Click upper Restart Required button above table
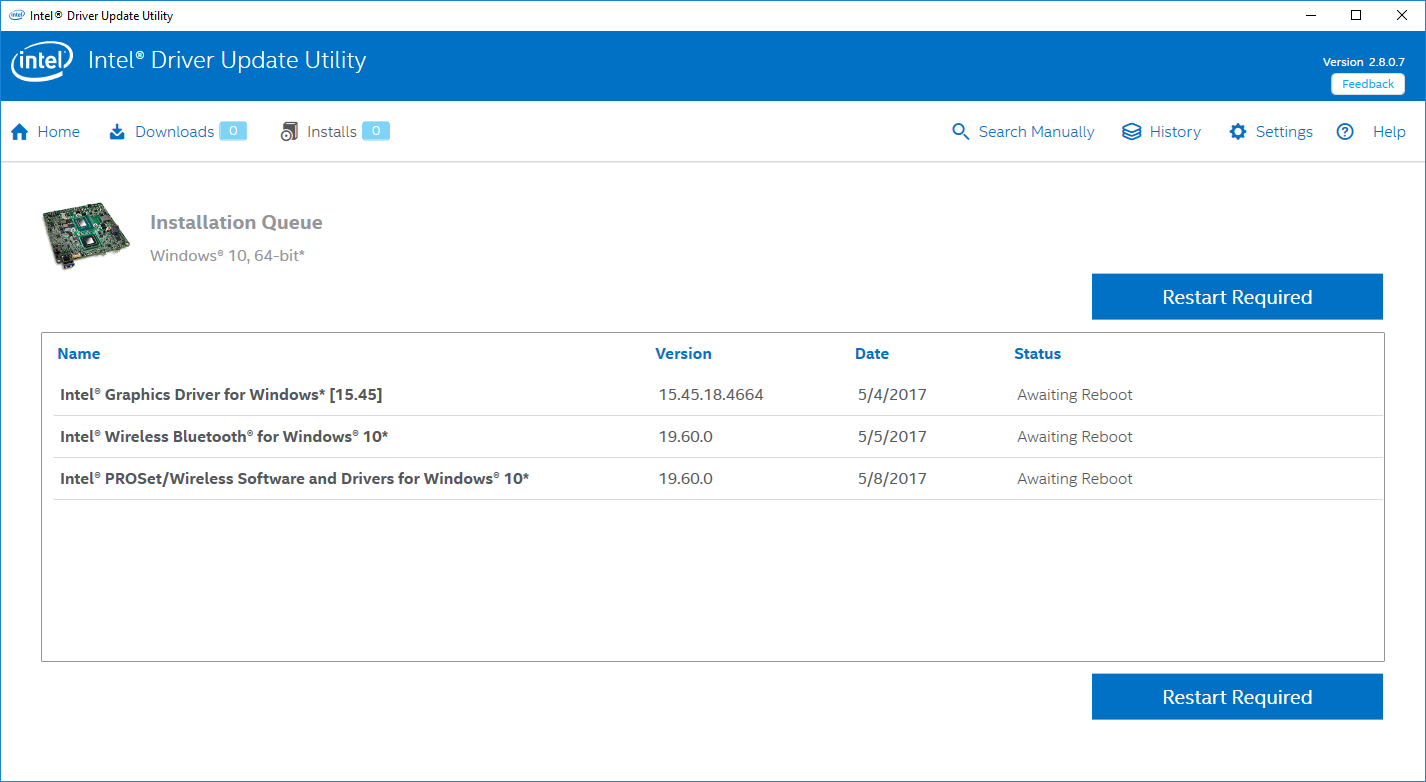This screenshot has height=782, width=1426. tap(1237, 297)
